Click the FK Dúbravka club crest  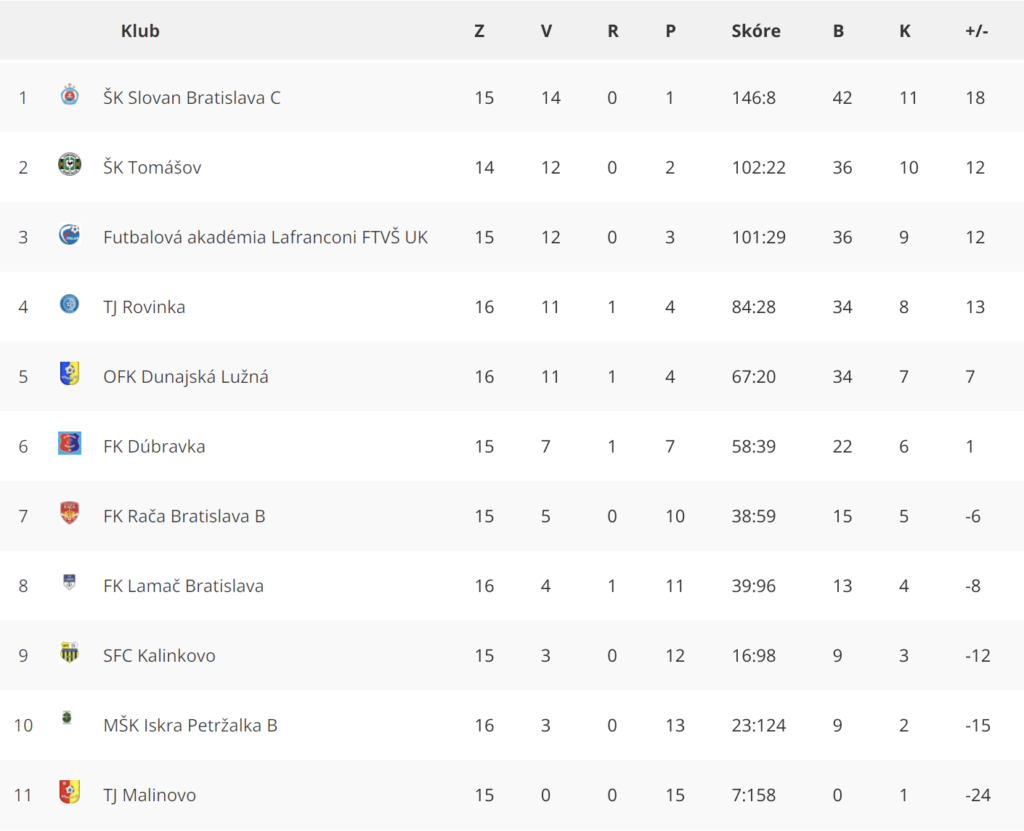tap(69, 444)
